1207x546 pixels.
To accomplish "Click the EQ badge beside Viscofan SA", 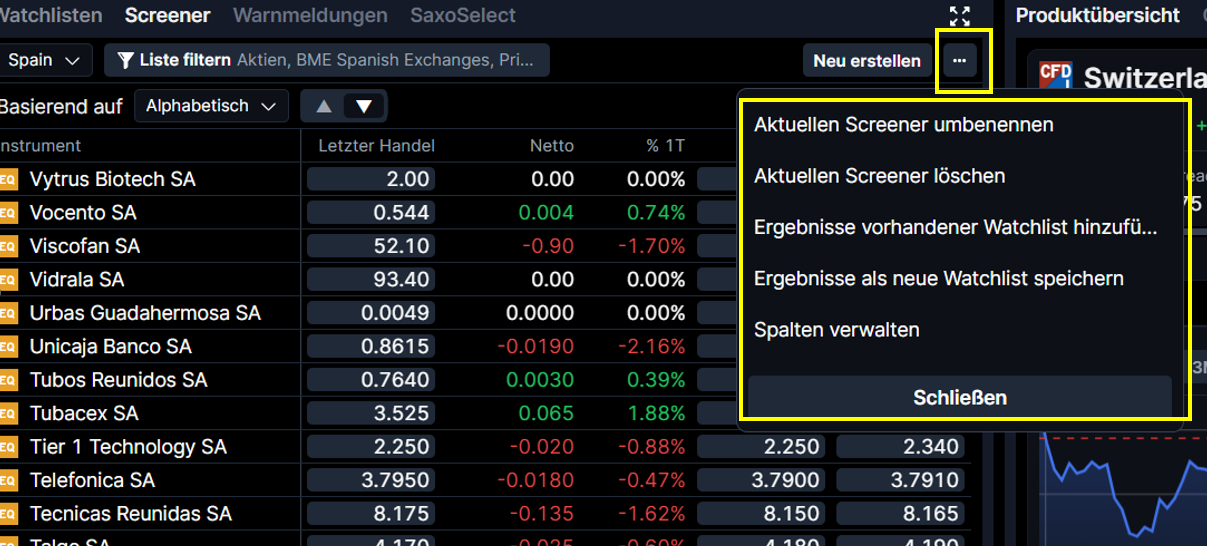I will coord(8,246).
